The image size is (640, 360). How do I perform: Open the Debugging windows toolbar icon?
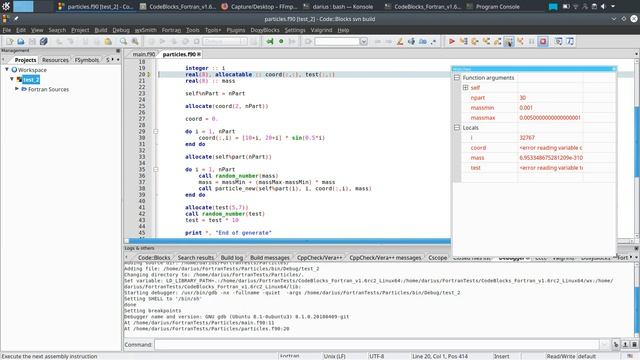pyautogui.click(x=558, y=41)
